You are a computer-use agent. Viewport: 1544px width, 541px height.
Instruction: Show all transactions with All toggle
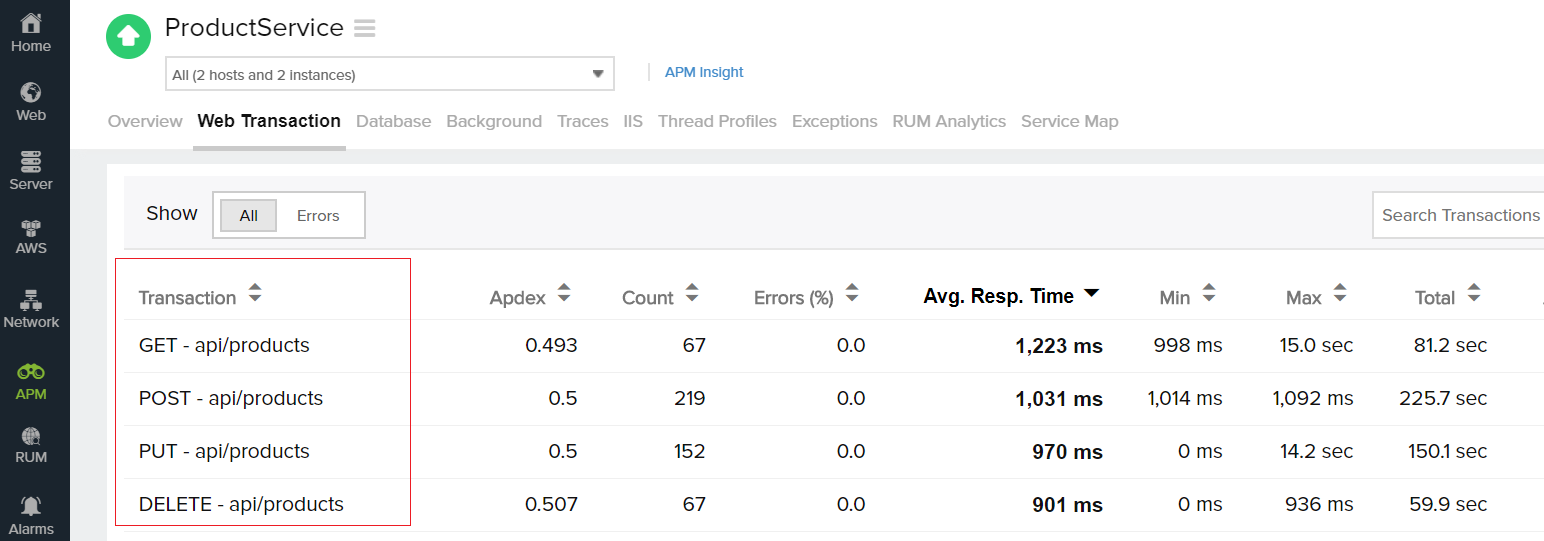248,215
